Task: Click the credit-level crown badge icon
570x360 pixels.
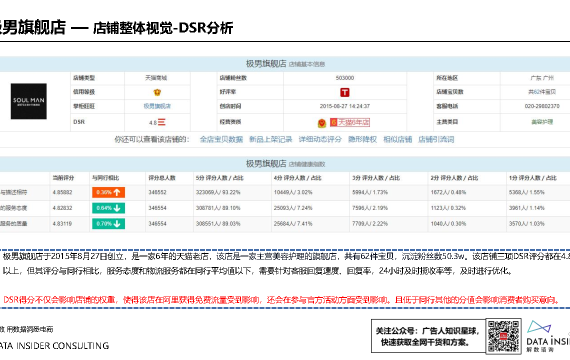Action: point(157,92)
